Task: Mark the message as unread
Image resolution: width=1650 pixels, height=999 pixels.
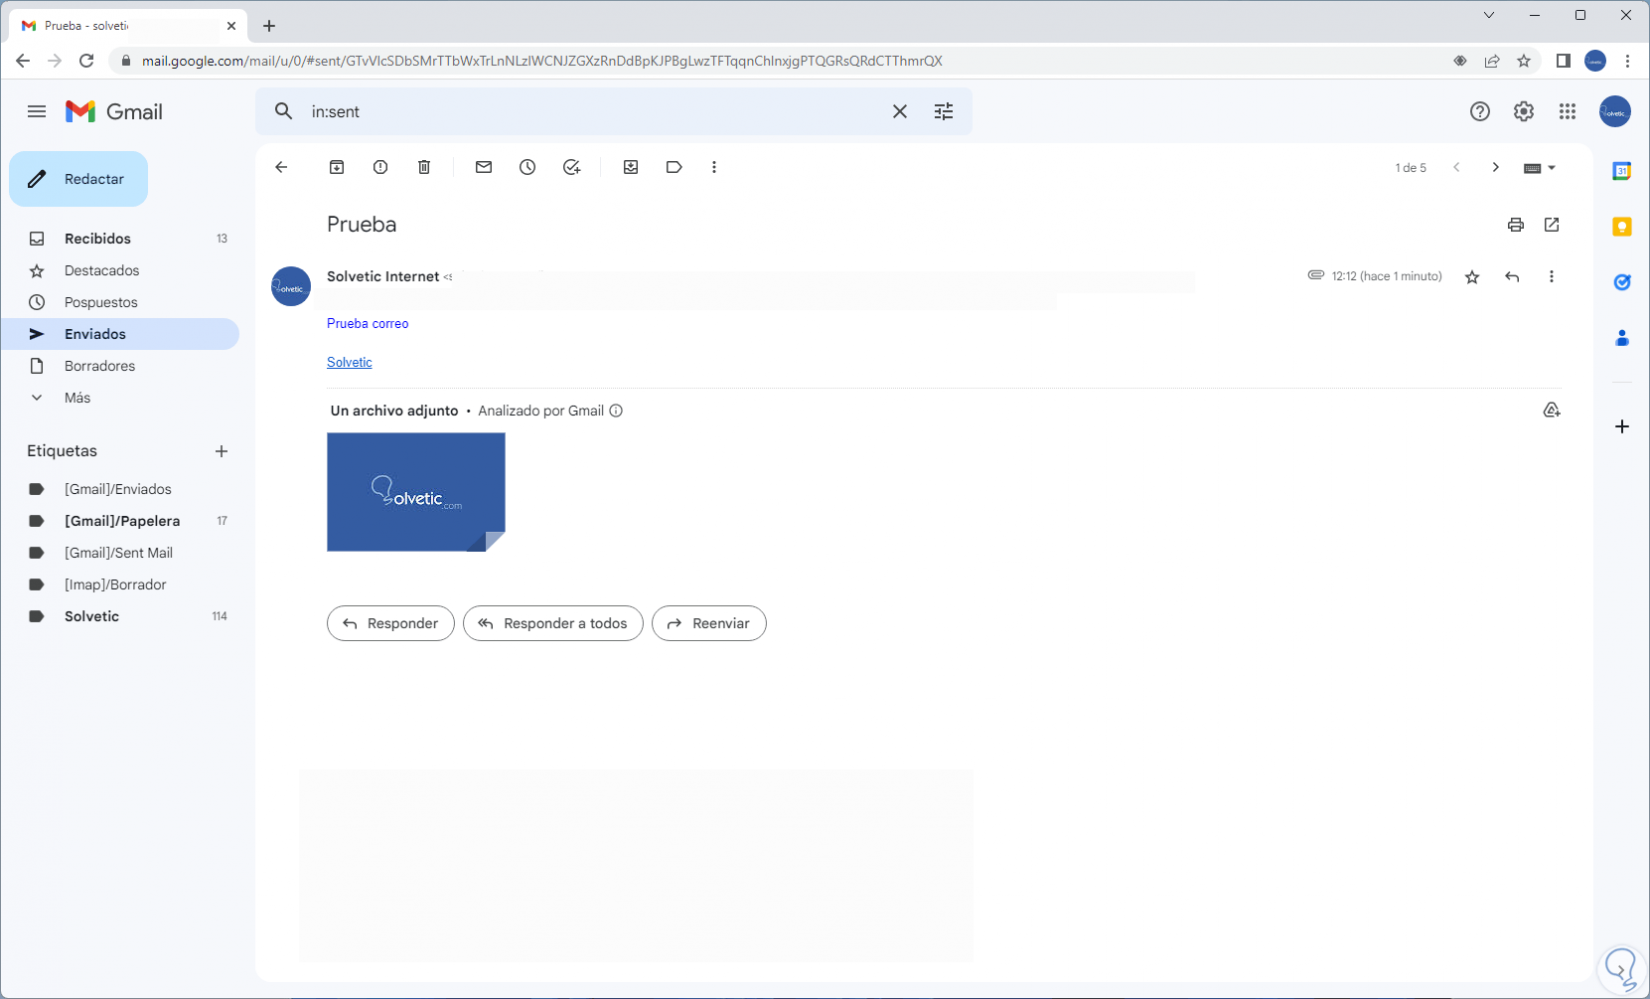Action: coord(484,167)
